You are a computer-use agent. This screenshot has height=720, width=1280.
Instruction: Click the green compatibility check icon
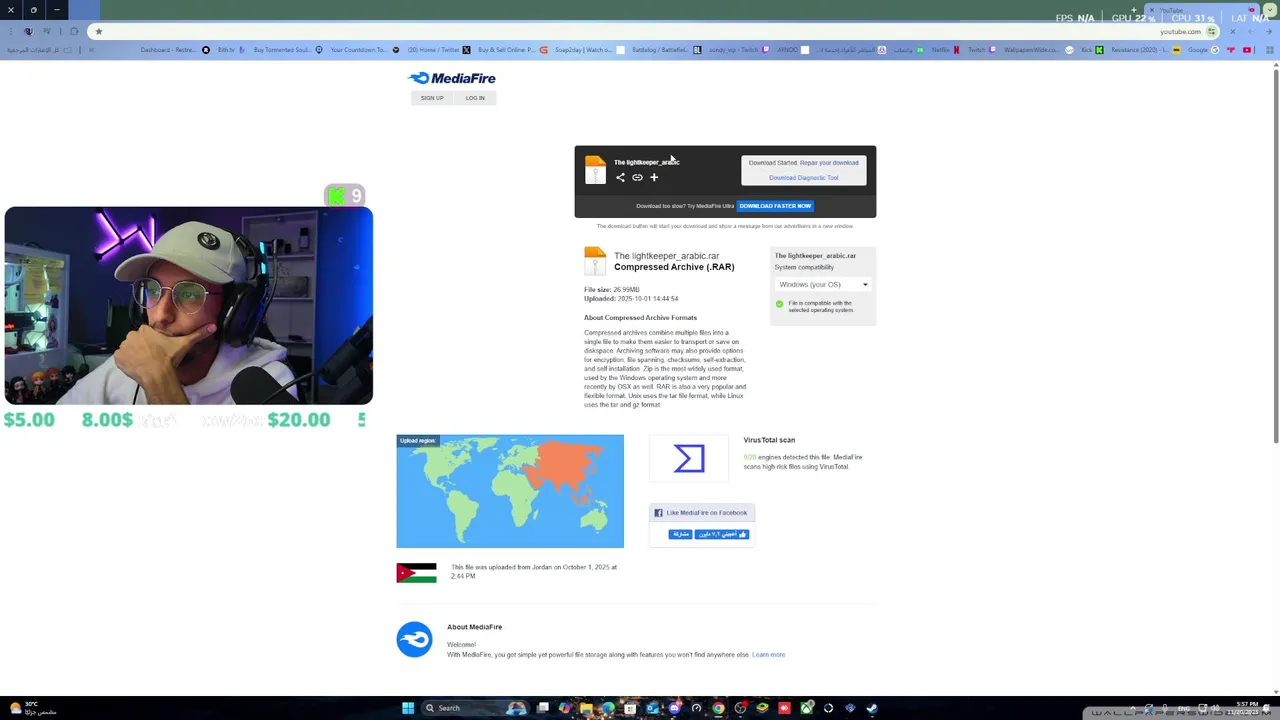click(780, 304)
